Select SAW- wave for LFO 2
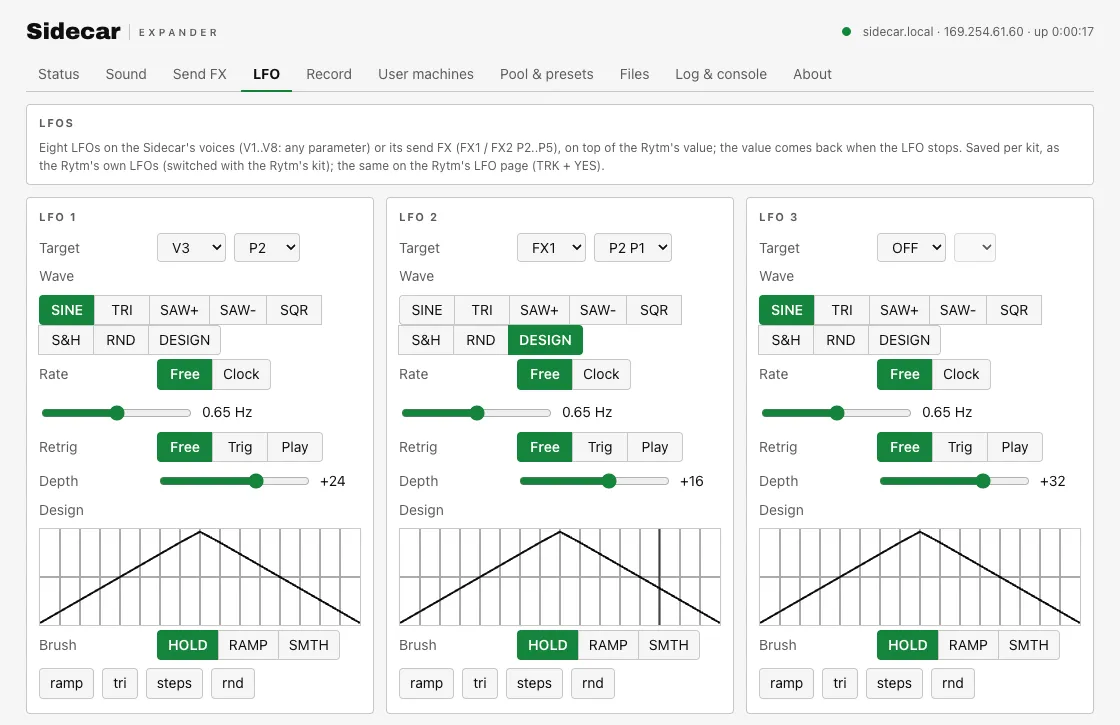 click(x=598, y=310)
